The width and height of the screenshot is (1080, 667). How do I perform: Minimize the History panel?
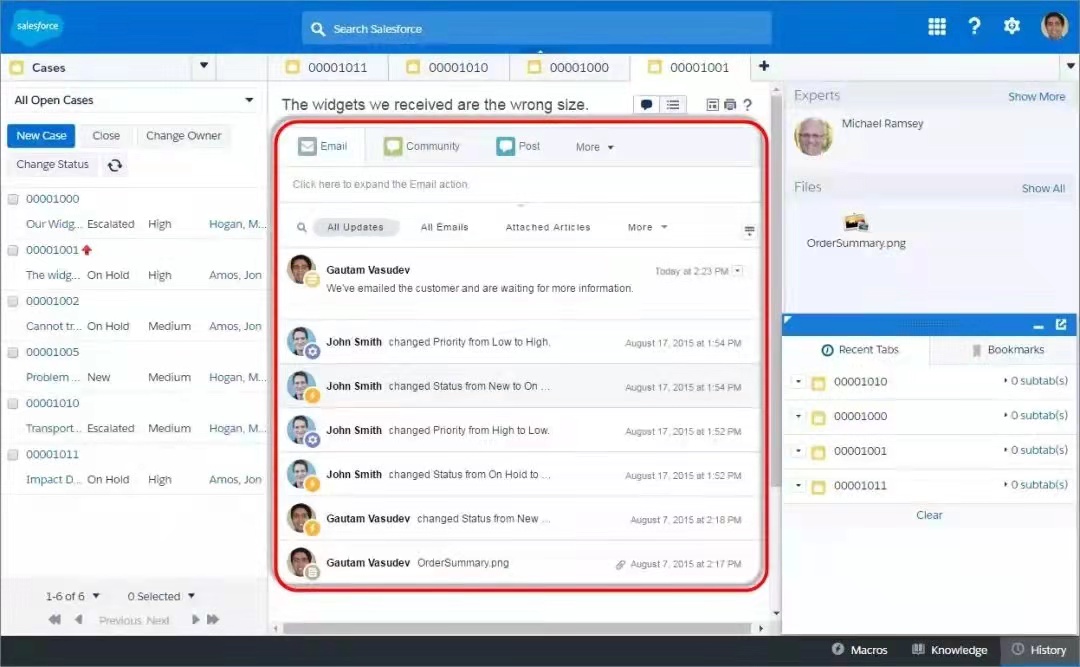pos(1039,326)
